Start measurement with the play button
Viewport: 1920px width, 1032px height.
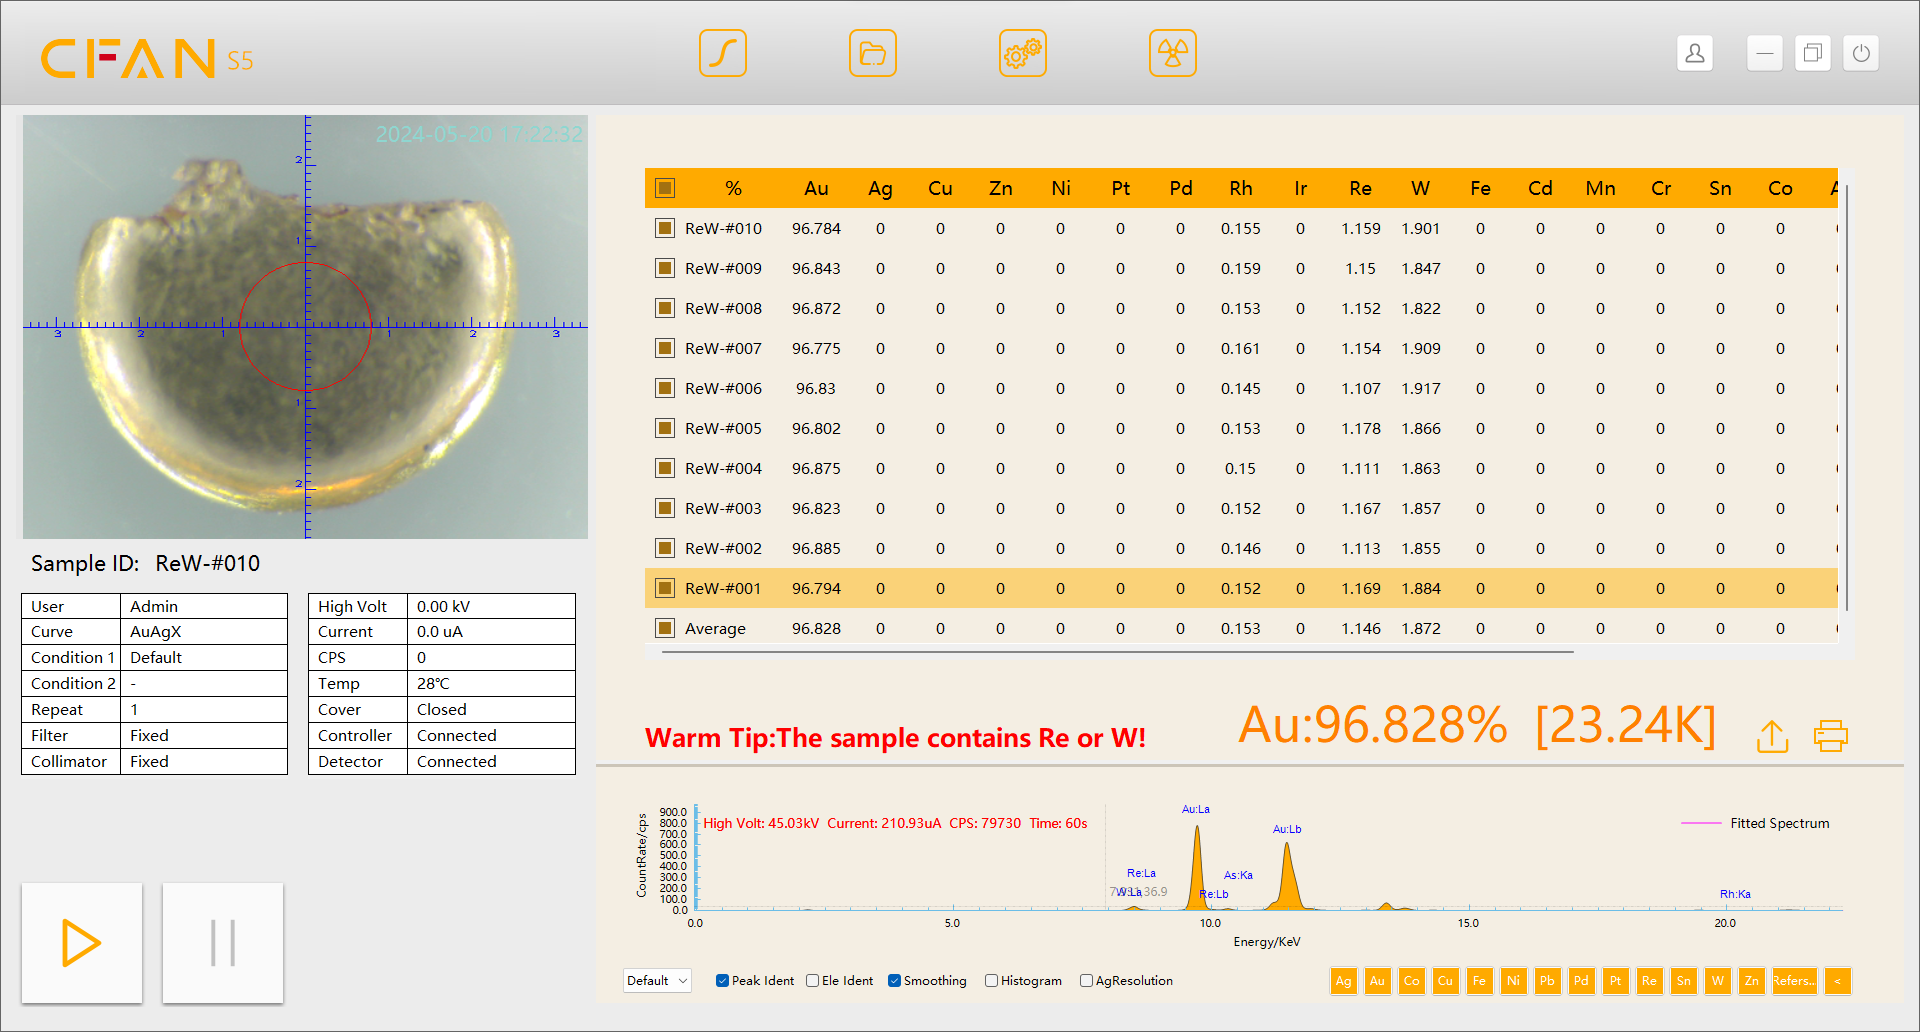[x=82, y=943]
